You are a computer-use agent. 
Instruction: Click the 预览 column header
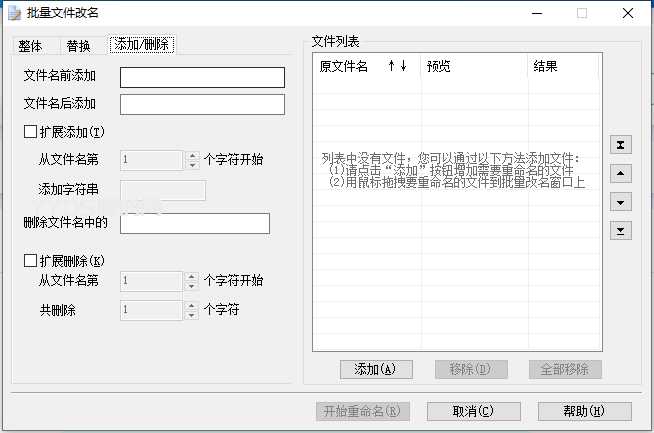click(x=474, y=67)
